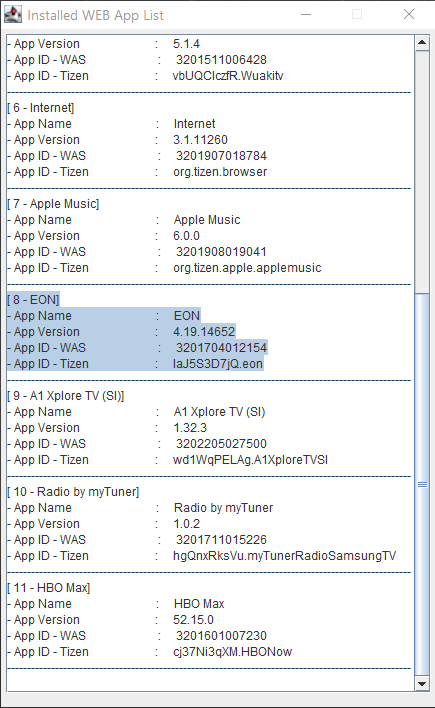Click the Tizen ID org.tizen.browser
The width and height of the screenshot is (435, 708).
click(x=220, y=172)
